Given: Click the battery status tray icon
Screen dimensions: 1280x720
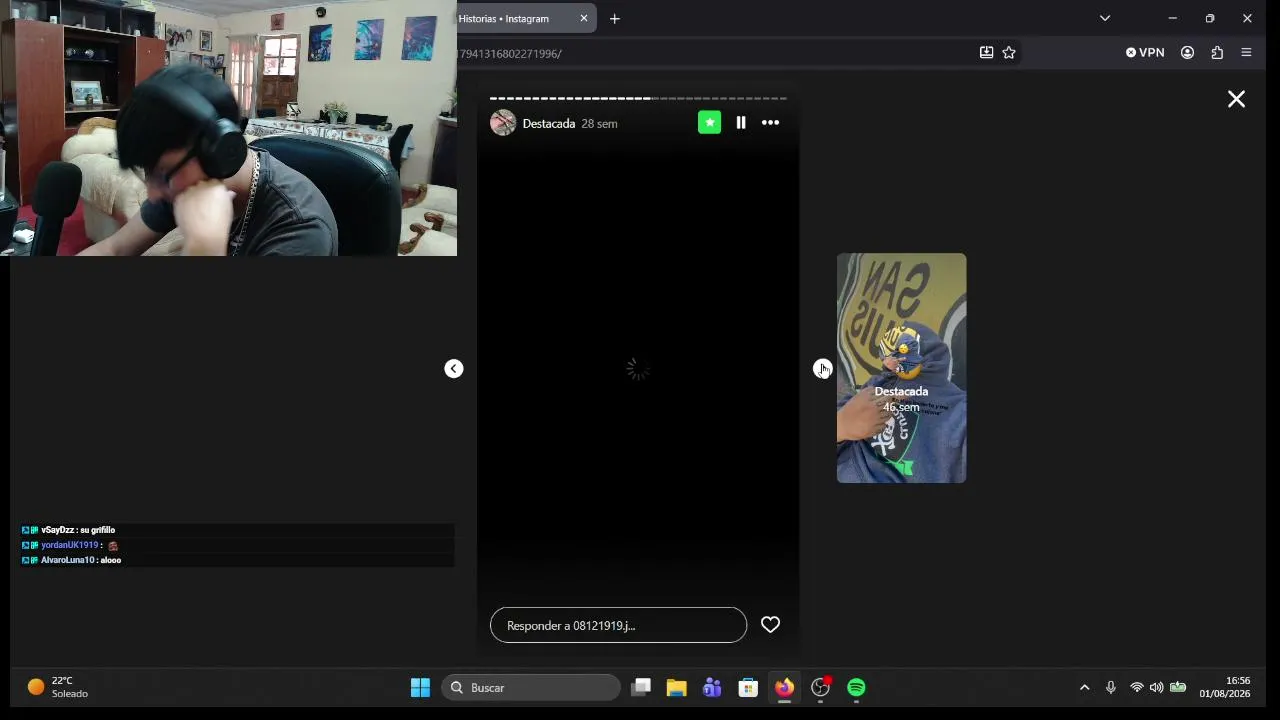Looking at the screenshot, I should pos(1178,688).
